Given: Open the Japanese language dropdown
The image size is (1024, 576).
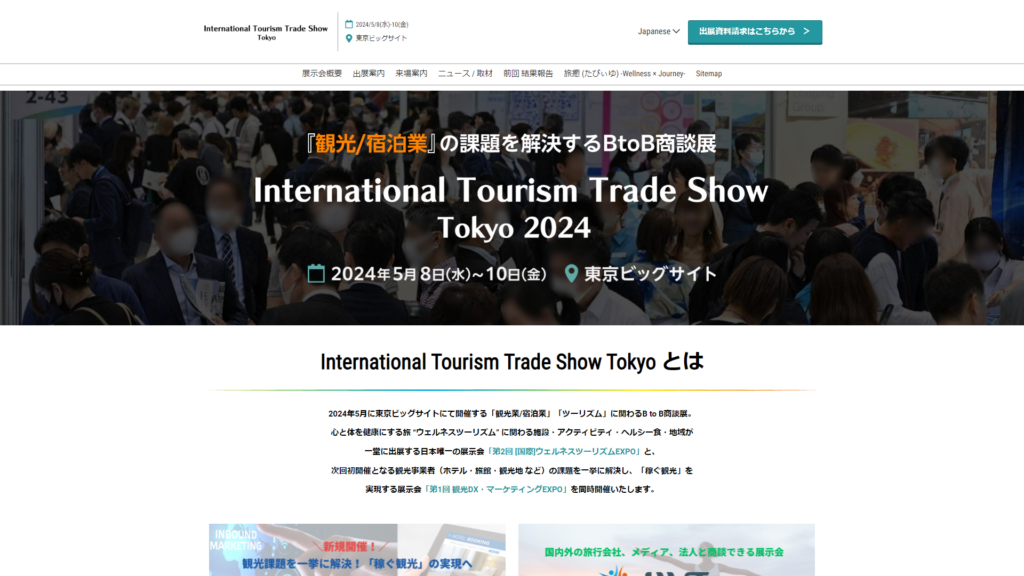Looking at the screenshot, I should tap(658, 31).
